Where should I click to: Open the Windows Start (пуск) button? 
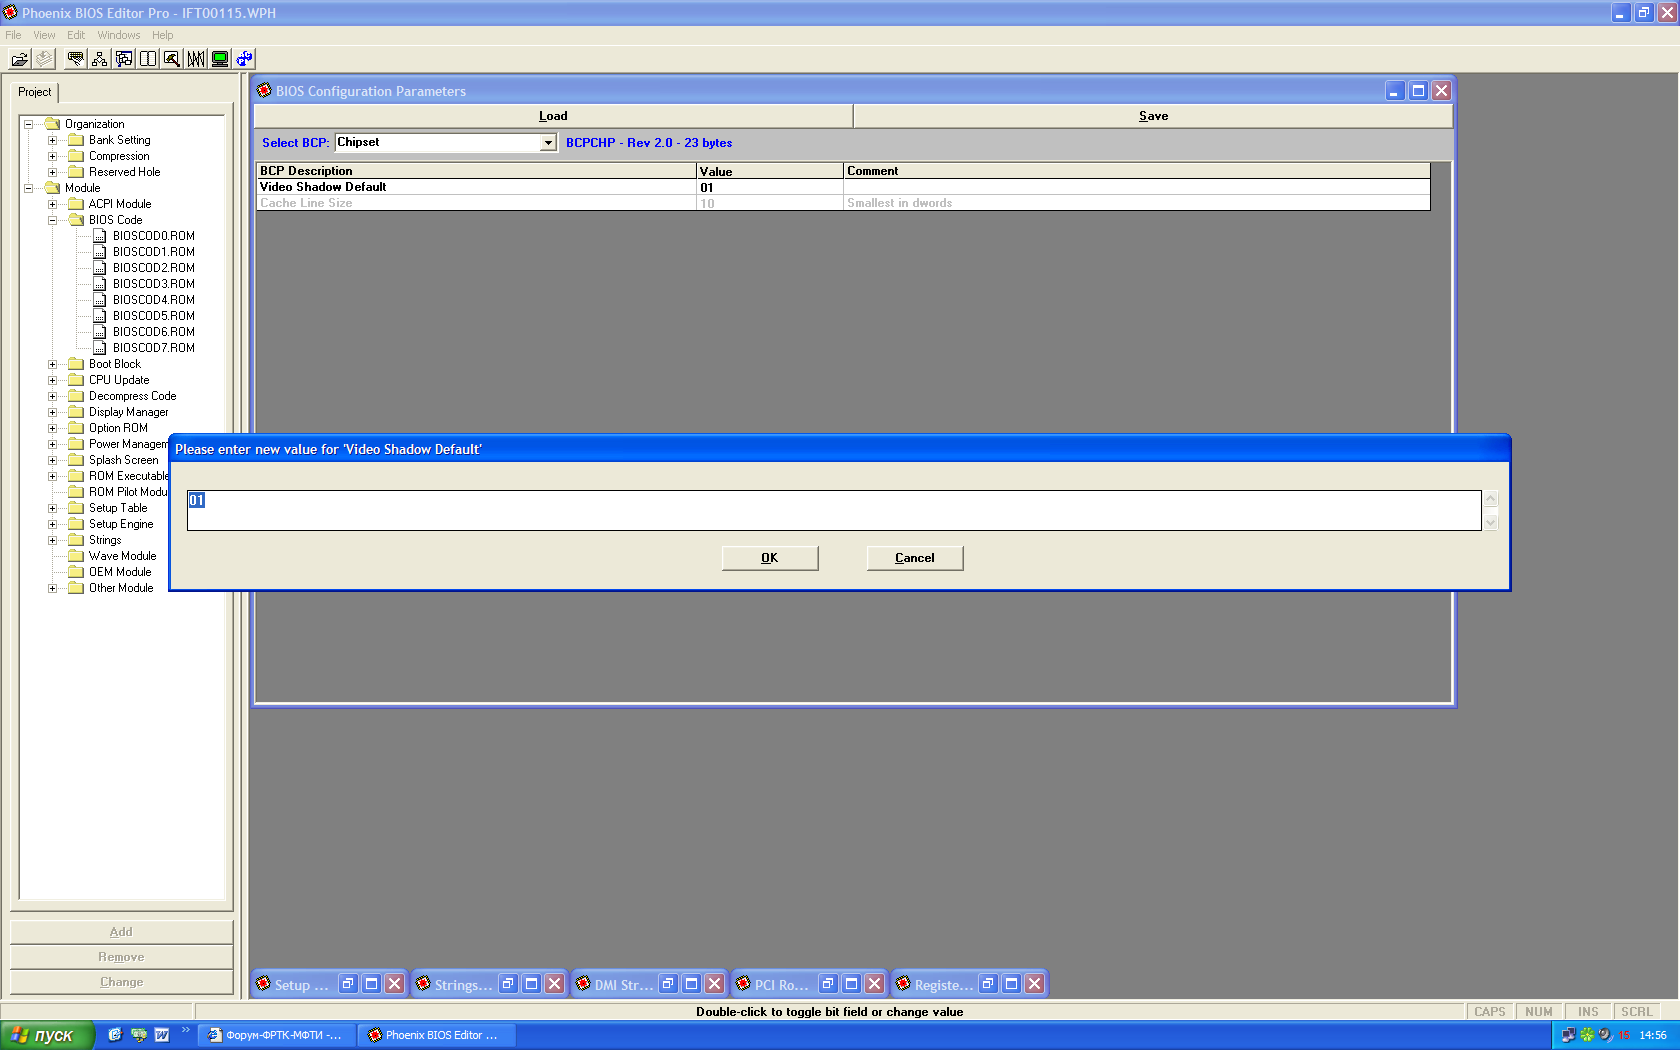click(x=46, y=1035)
